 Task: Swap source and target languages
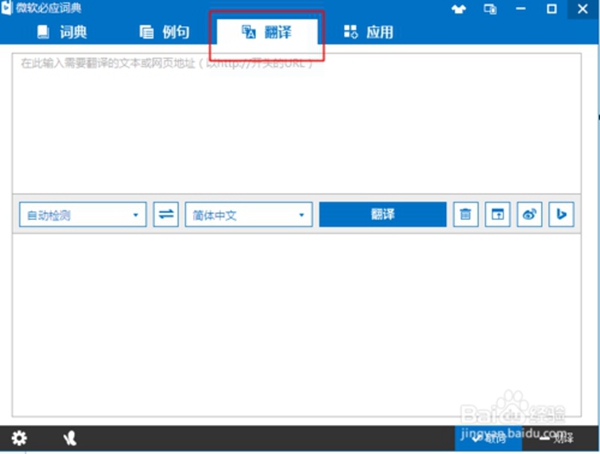point(166,215)
